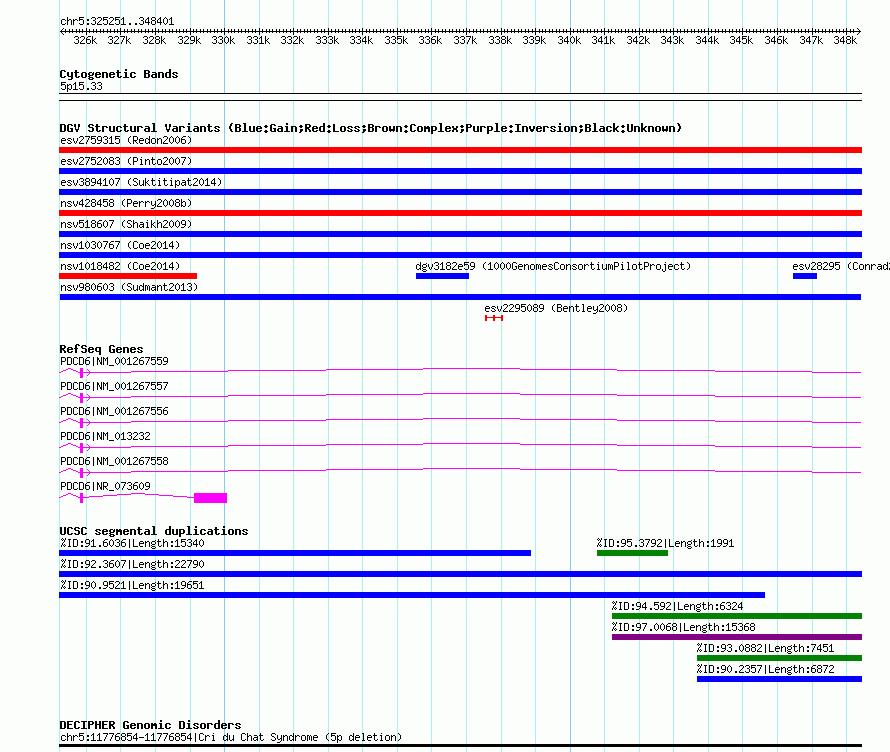890x752 pixels.
Task: Click the esv2295089 small red variant marker
Action: point(494,318)
